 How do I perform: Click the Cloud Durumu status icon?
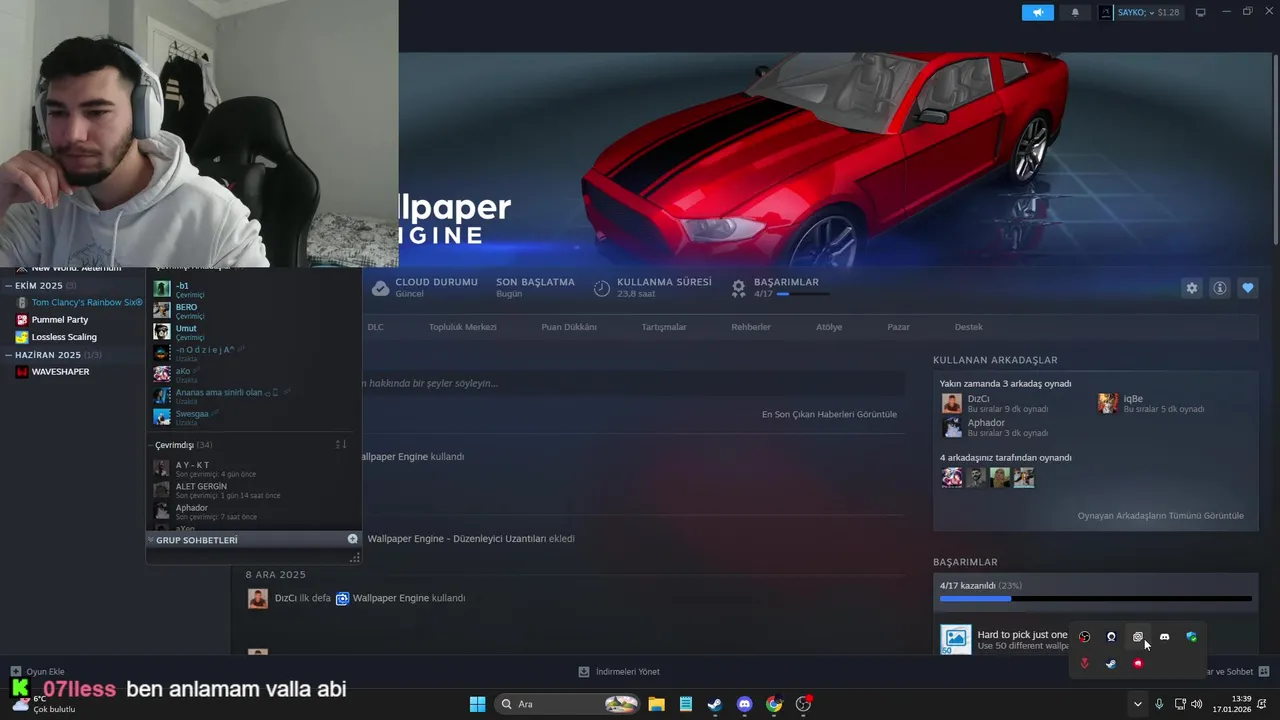click(x=380, y=288)
